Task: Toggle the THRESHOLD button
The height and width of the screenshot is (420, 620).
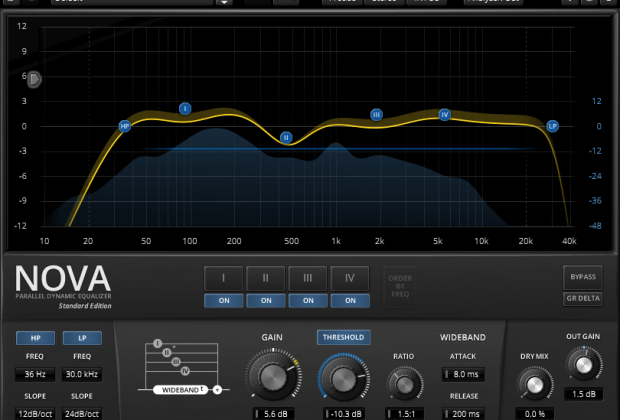Action: 343,337
